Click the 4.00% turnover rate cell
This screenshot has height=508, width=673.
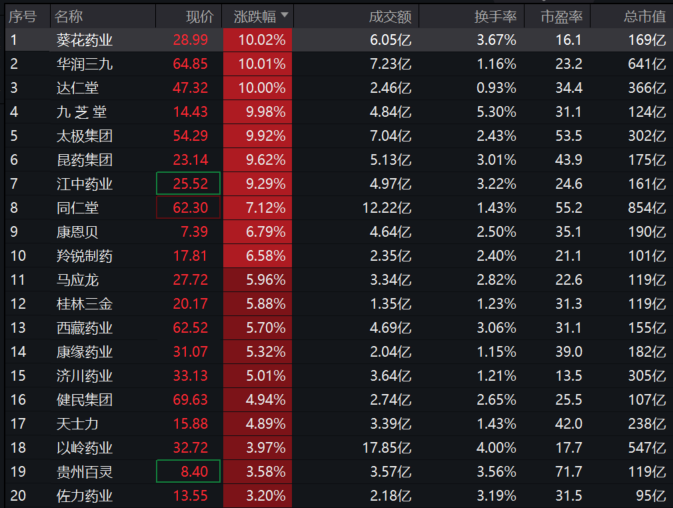(496, 448)
